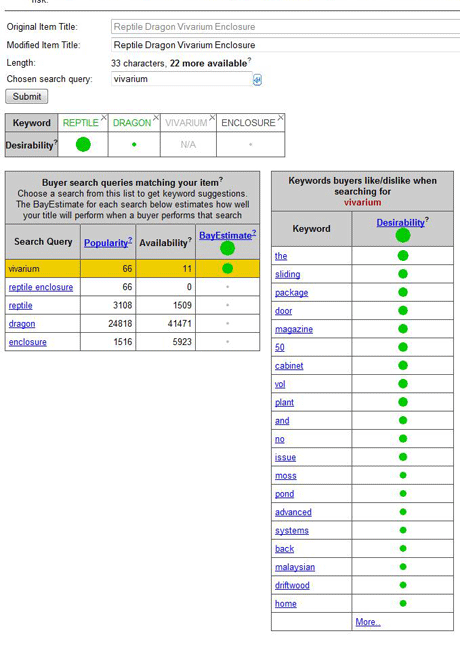Image resolution: width=460 pixels, height=646 pixels.
Task: Click the green BayEstimate dot in the vivarium row
Action: pos(227,269)
